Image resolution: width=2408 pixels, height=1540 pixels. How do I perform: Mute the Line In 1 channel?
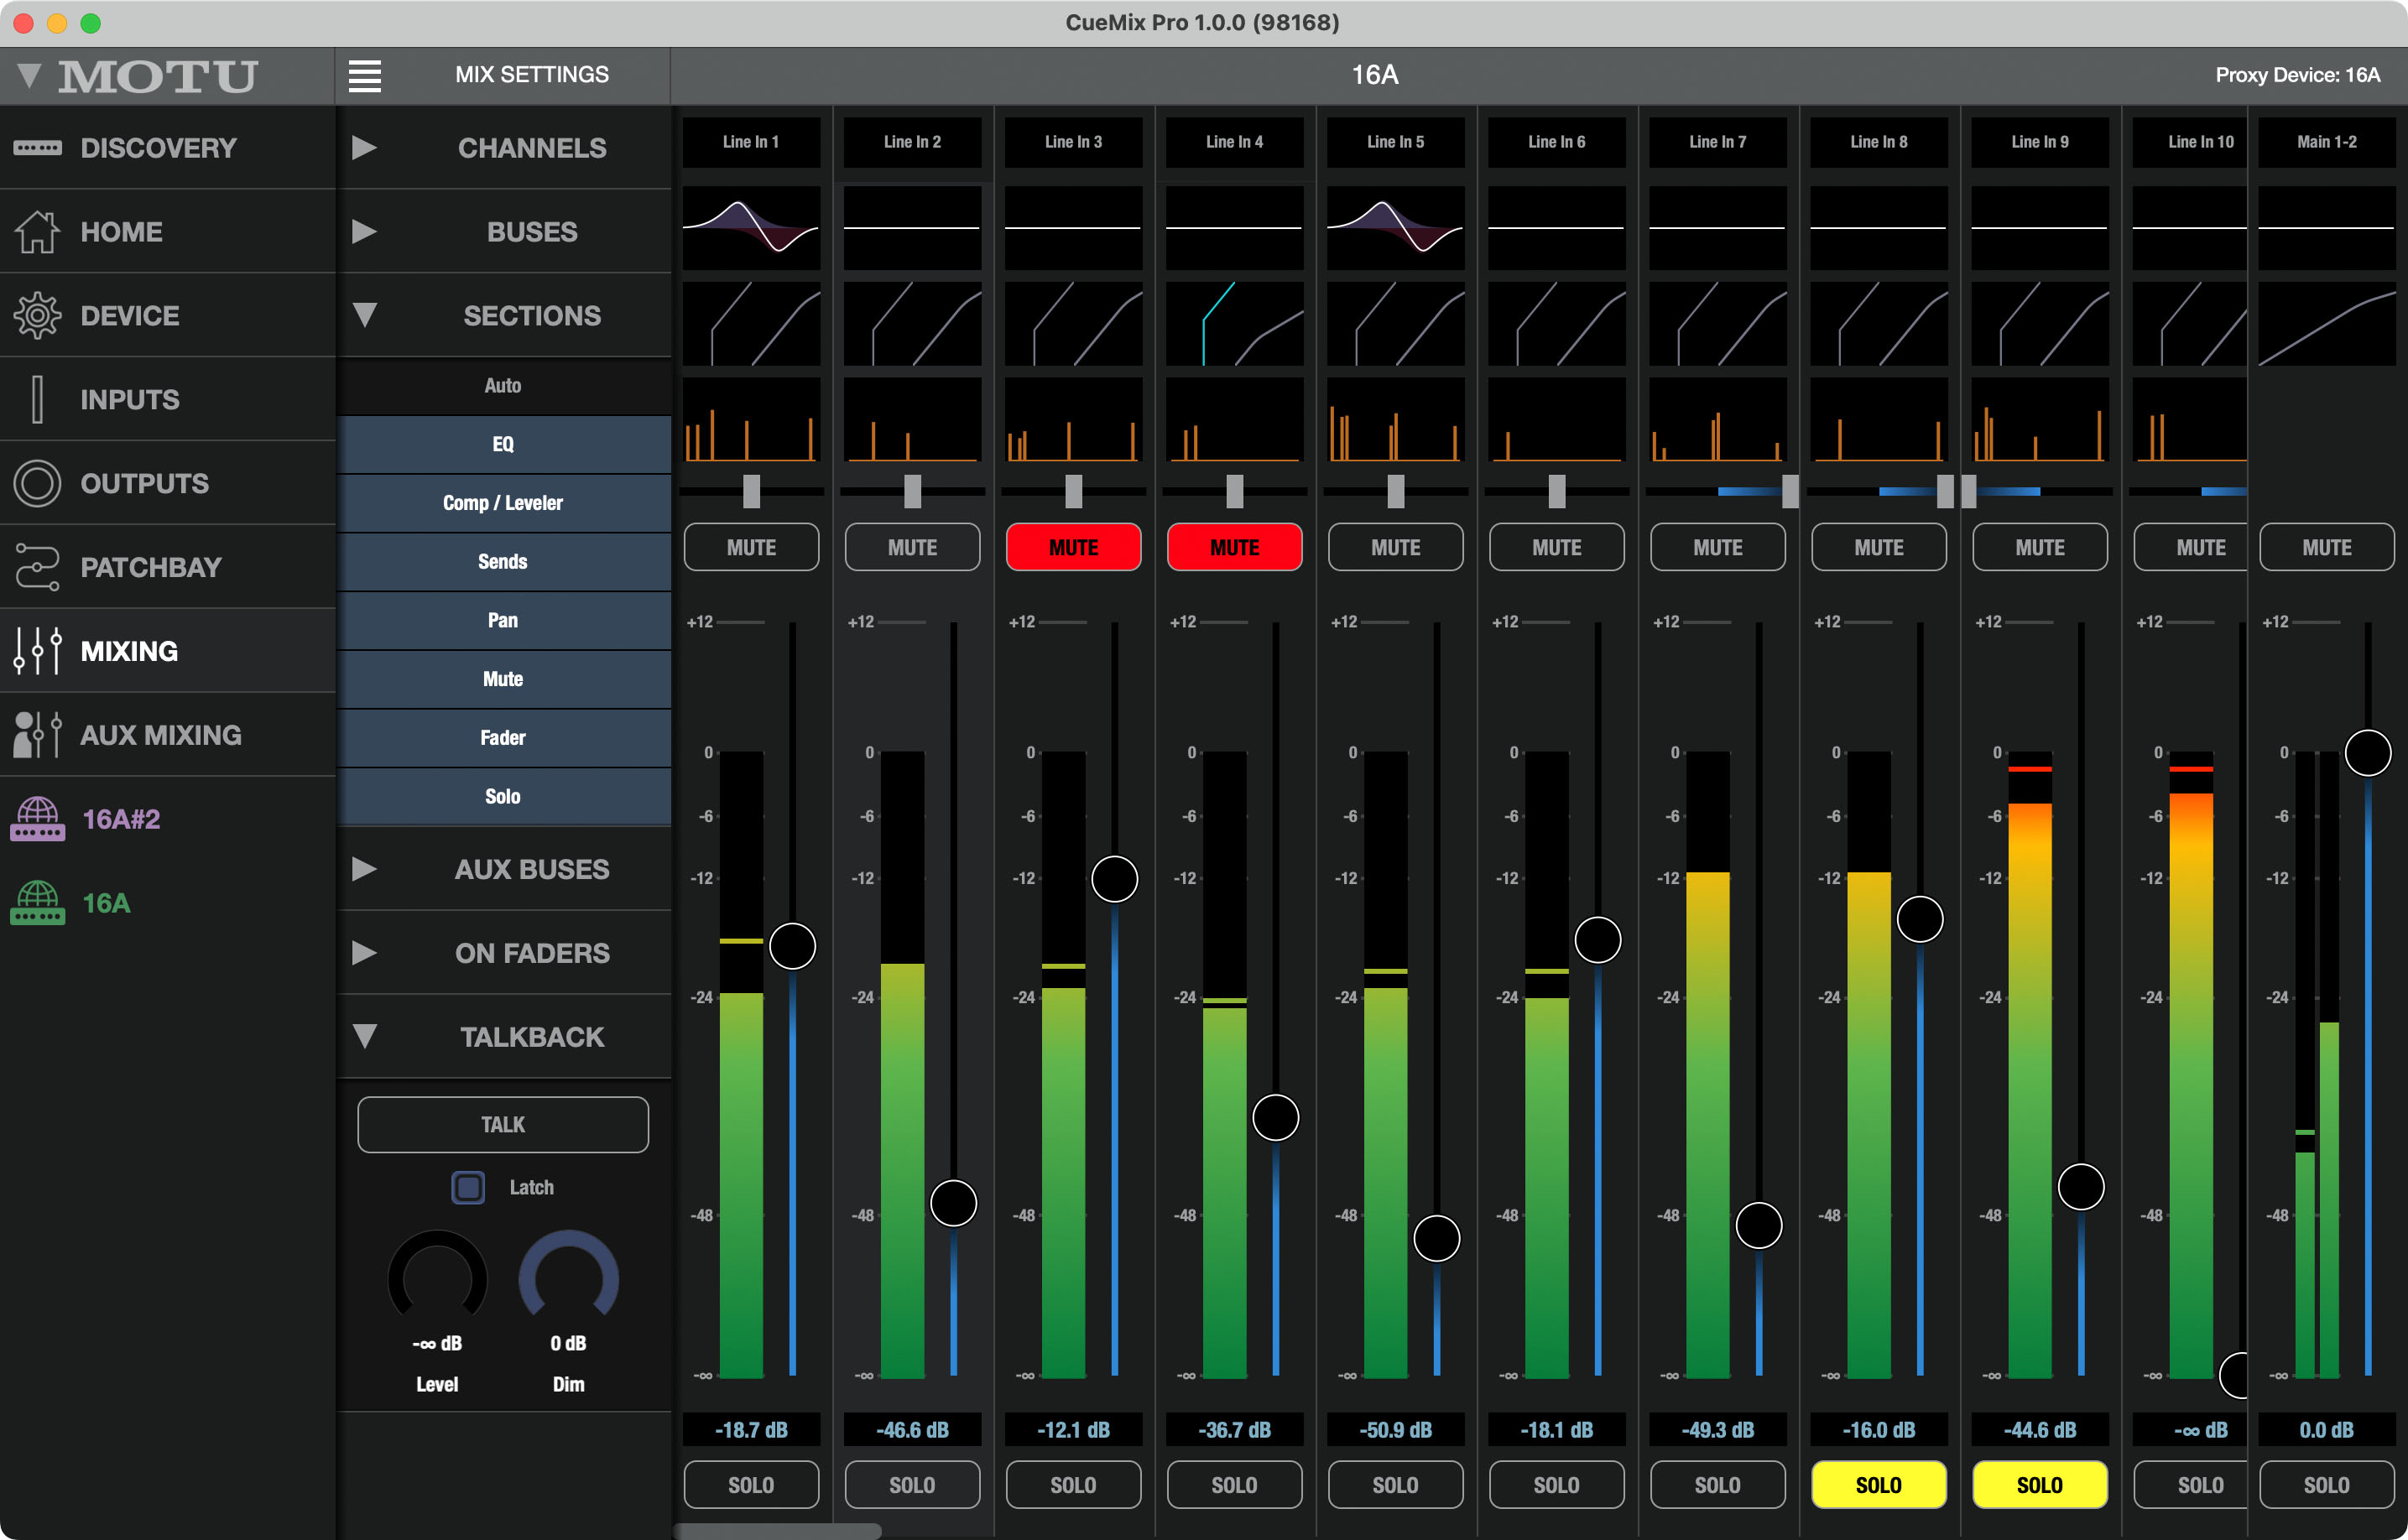[x=751, y=547]
